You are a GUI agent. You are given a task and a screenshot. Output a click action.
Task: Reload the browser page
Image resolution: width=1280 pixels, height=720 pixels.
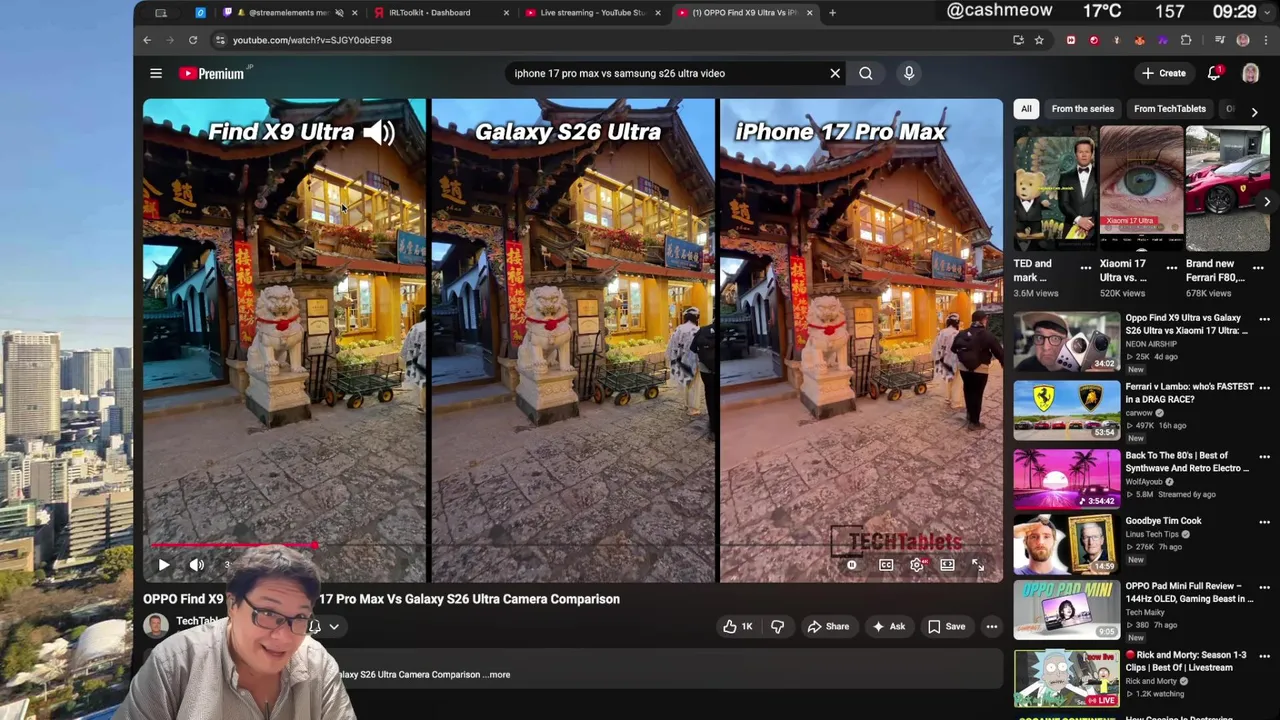coord(193,40)
